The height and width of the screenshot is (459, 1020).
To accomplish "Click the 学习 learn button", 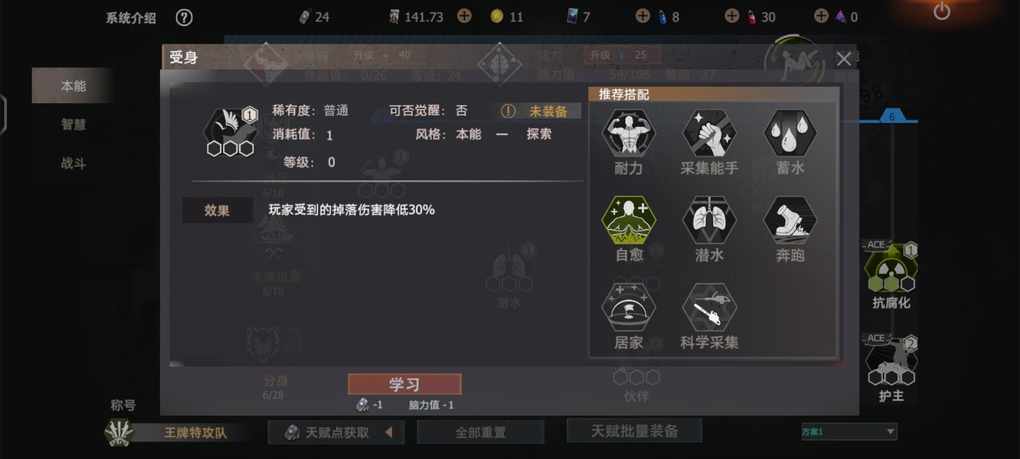I will 405,384.
